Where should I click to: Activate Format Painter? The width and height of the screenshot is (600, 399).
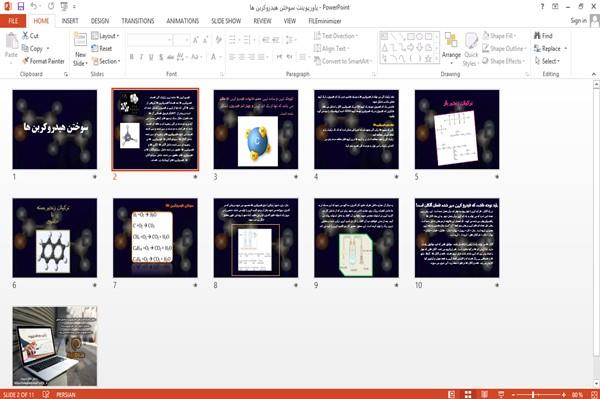(43, 61)
